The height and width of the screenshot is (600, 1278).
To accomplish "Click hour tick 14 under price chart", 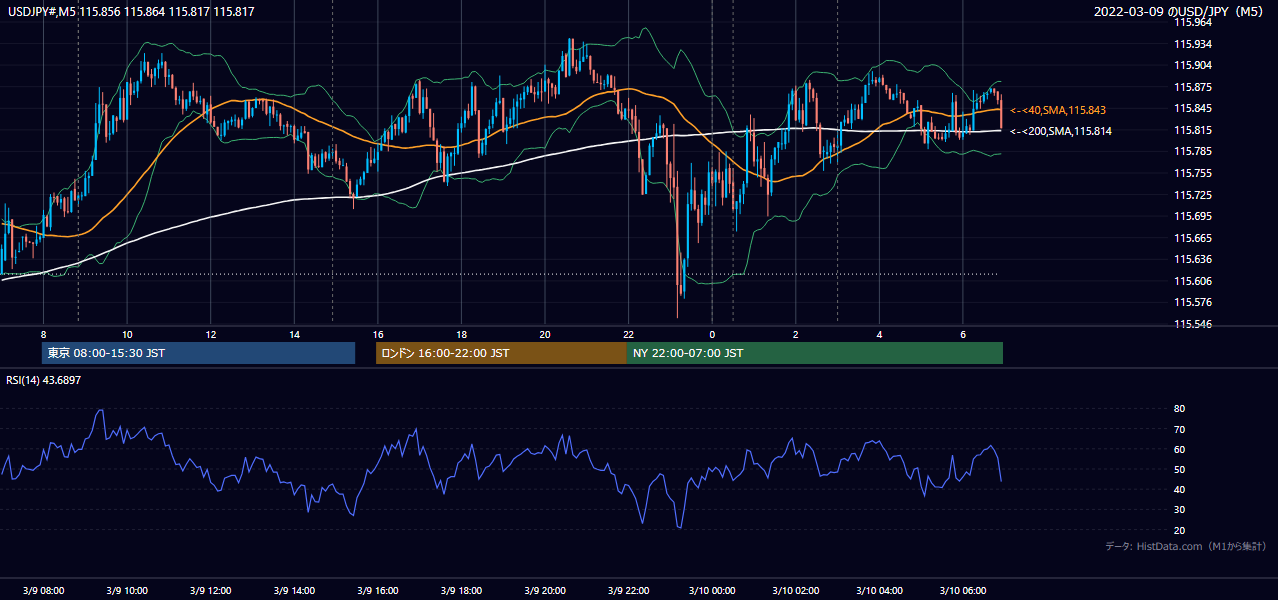I will (x=294, y=334).
